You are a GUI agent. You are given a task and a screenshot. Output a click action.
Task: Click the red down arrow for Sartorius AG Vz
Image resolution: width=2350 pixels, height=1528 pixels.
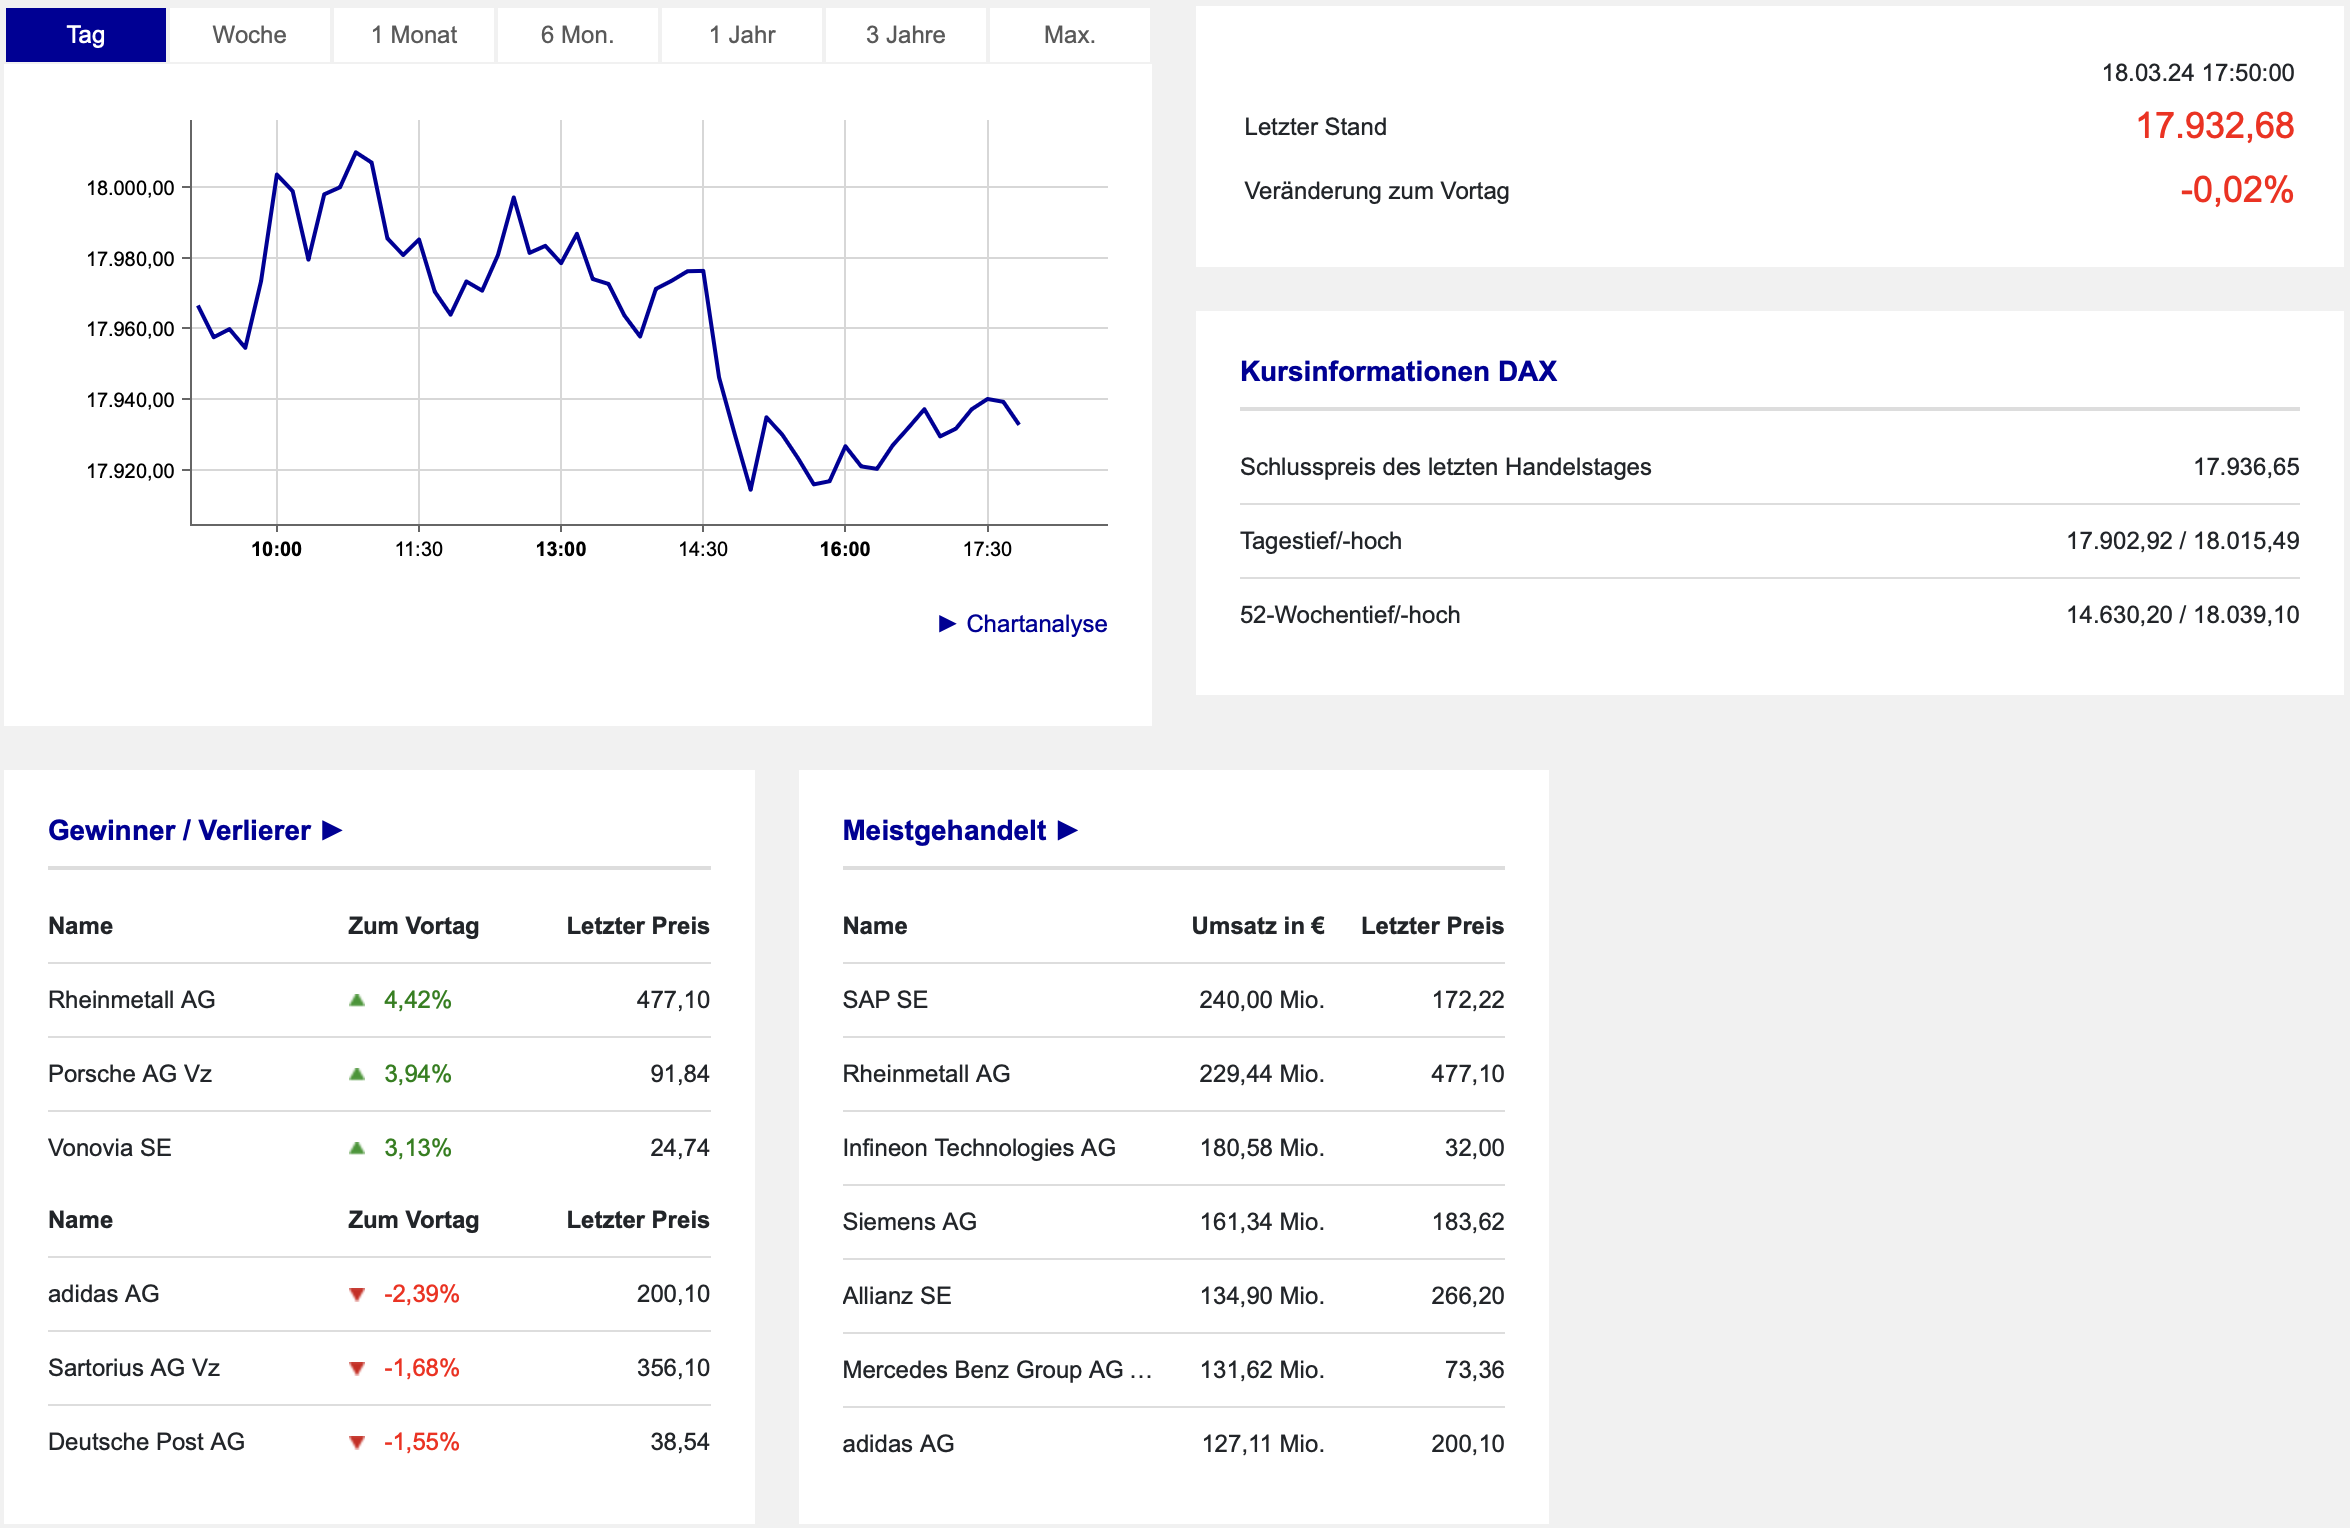point(357,1368)
